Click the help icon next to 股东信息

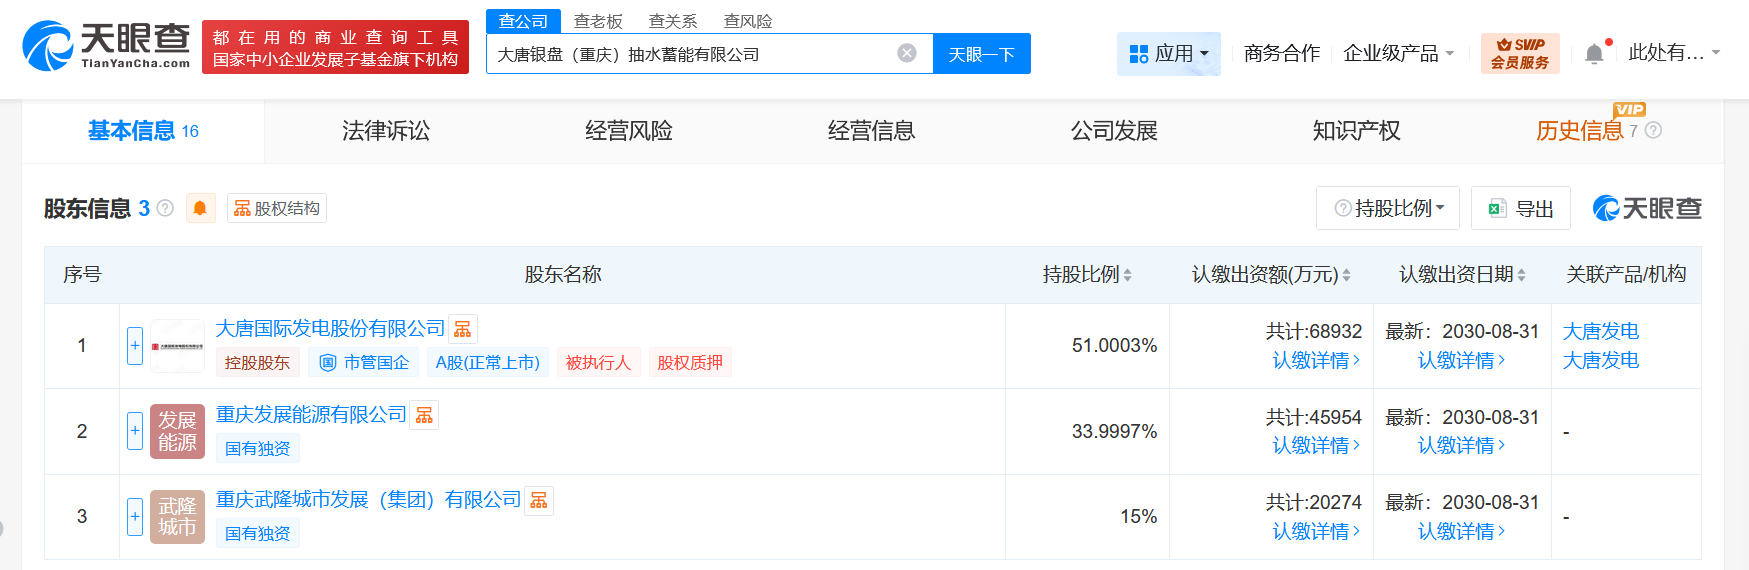166,208
